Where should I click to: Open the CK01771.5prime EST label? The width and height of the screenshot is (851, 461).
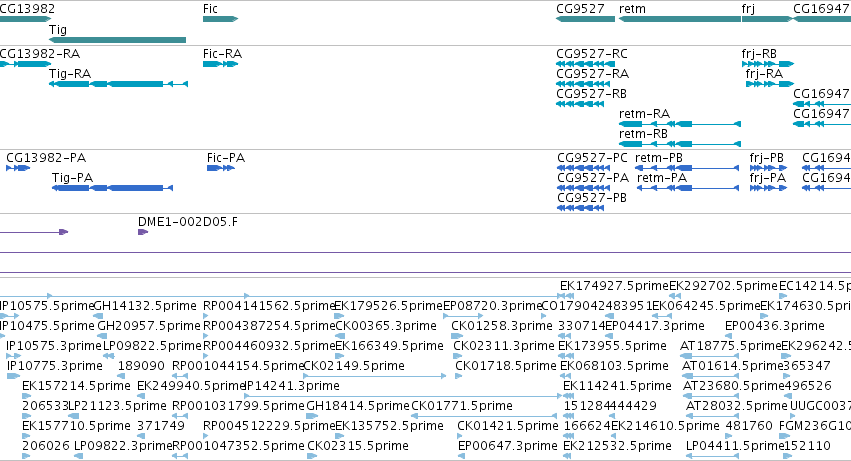pos(462,407)
